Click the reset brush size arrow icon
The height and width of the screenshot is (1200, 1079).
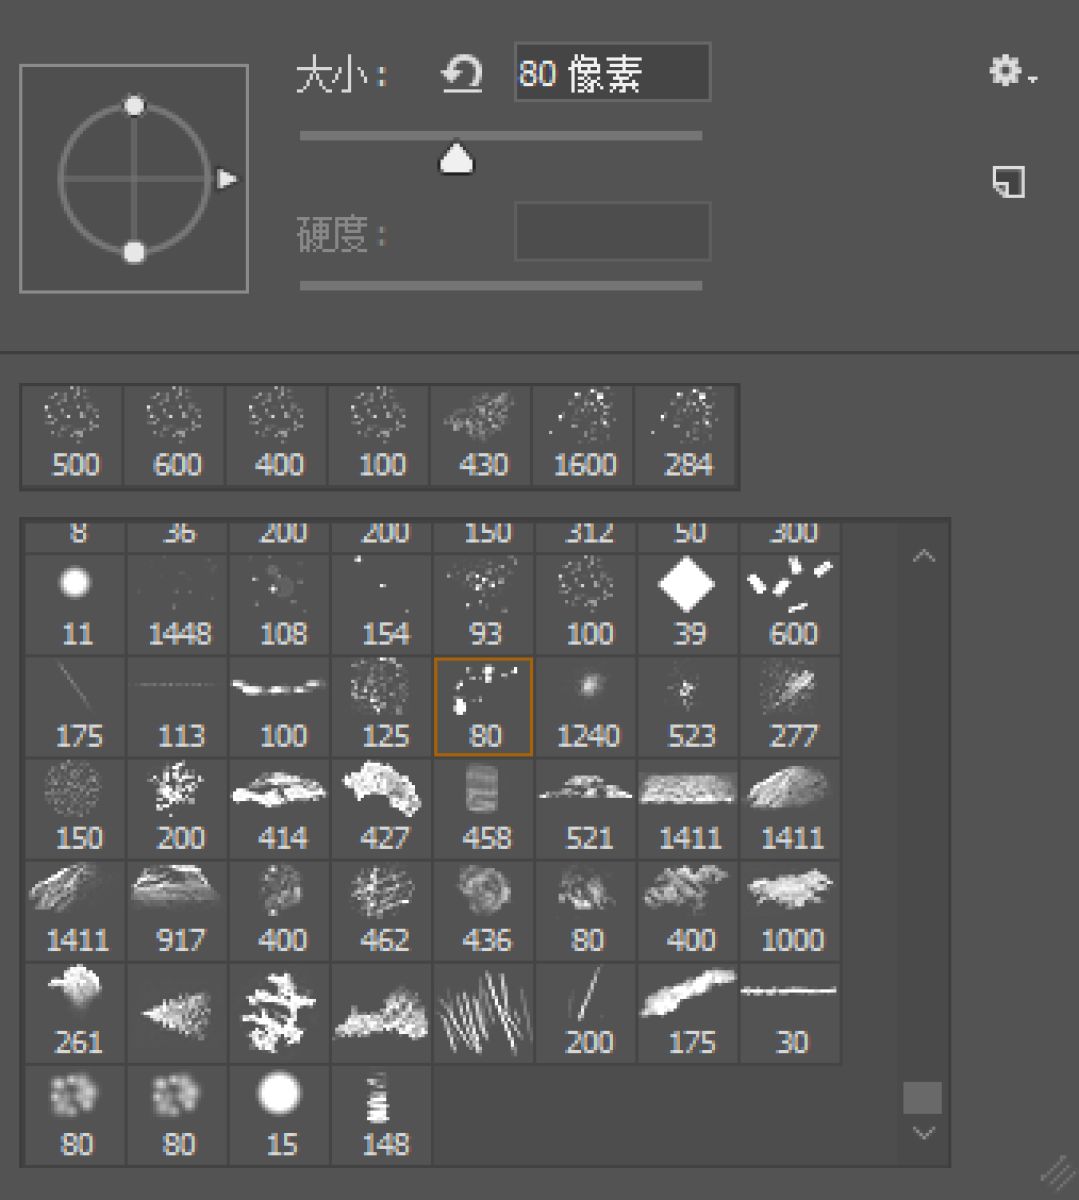pyautogui.click(x=462, y=74)
